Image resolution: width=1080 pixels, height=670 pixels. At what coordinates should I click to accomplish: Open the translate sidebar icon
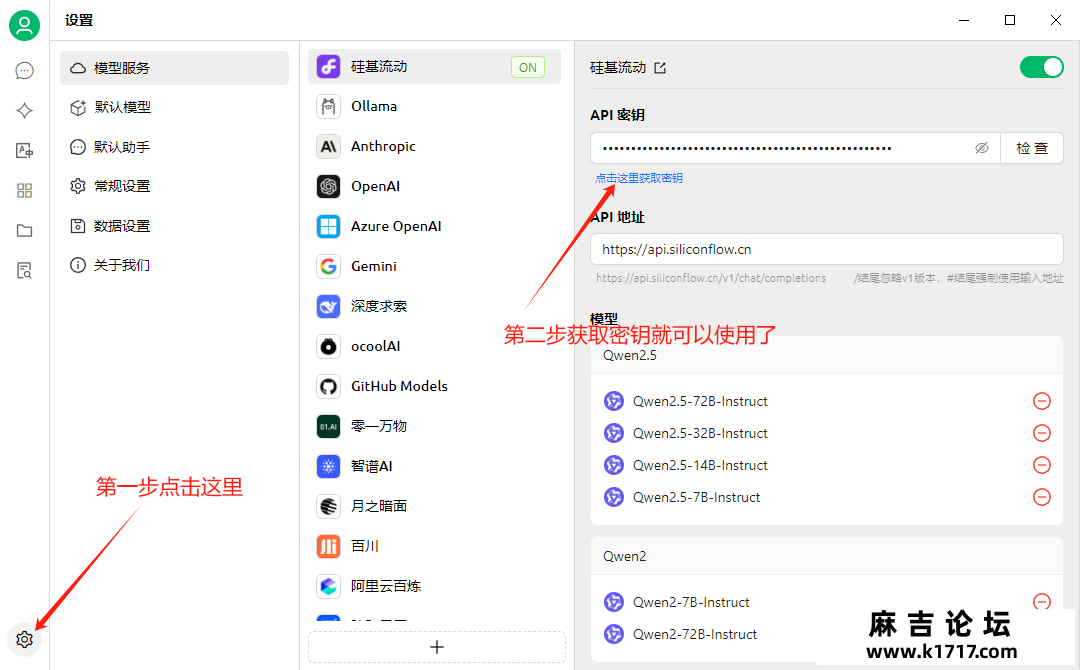point(24,150)
